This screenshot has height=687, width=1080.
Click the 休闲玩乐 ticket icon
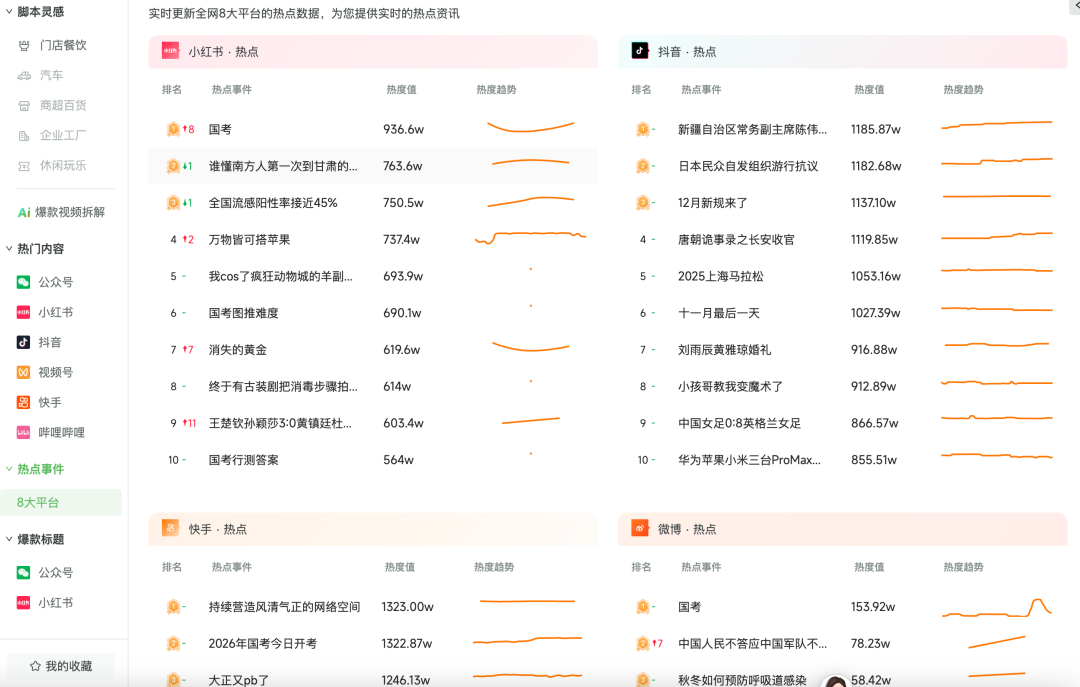pyautogui.click(x=24, y=166)
